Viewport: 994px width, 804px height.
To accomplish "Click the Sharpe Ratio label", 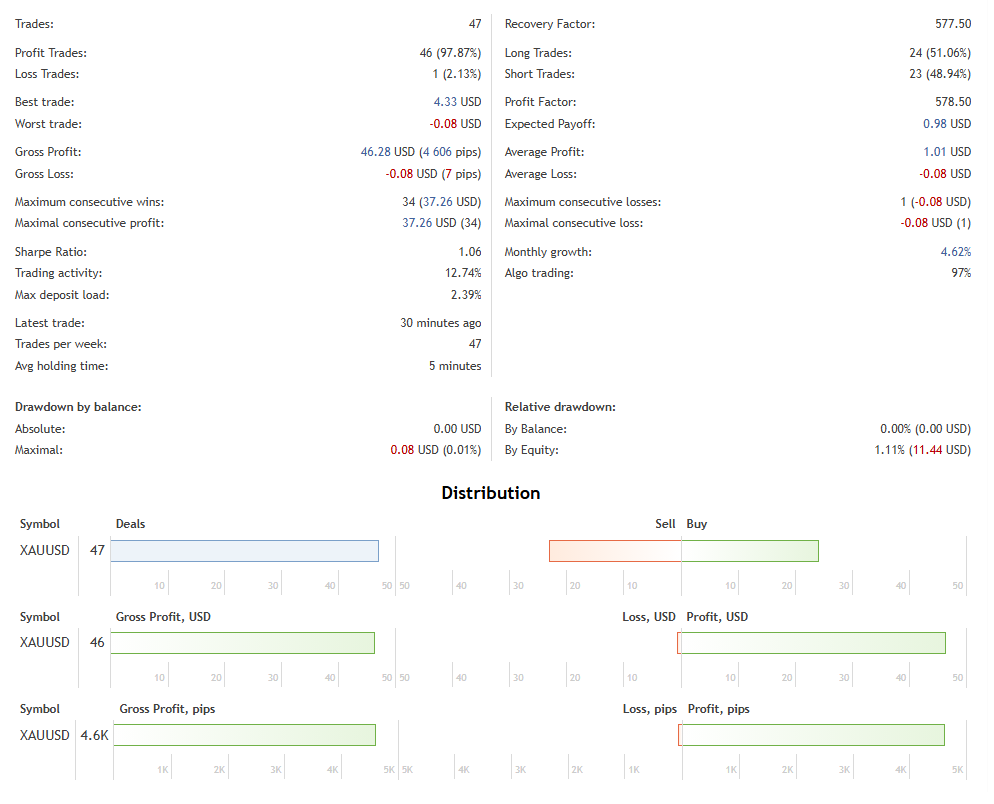I will tap(51, 252).
